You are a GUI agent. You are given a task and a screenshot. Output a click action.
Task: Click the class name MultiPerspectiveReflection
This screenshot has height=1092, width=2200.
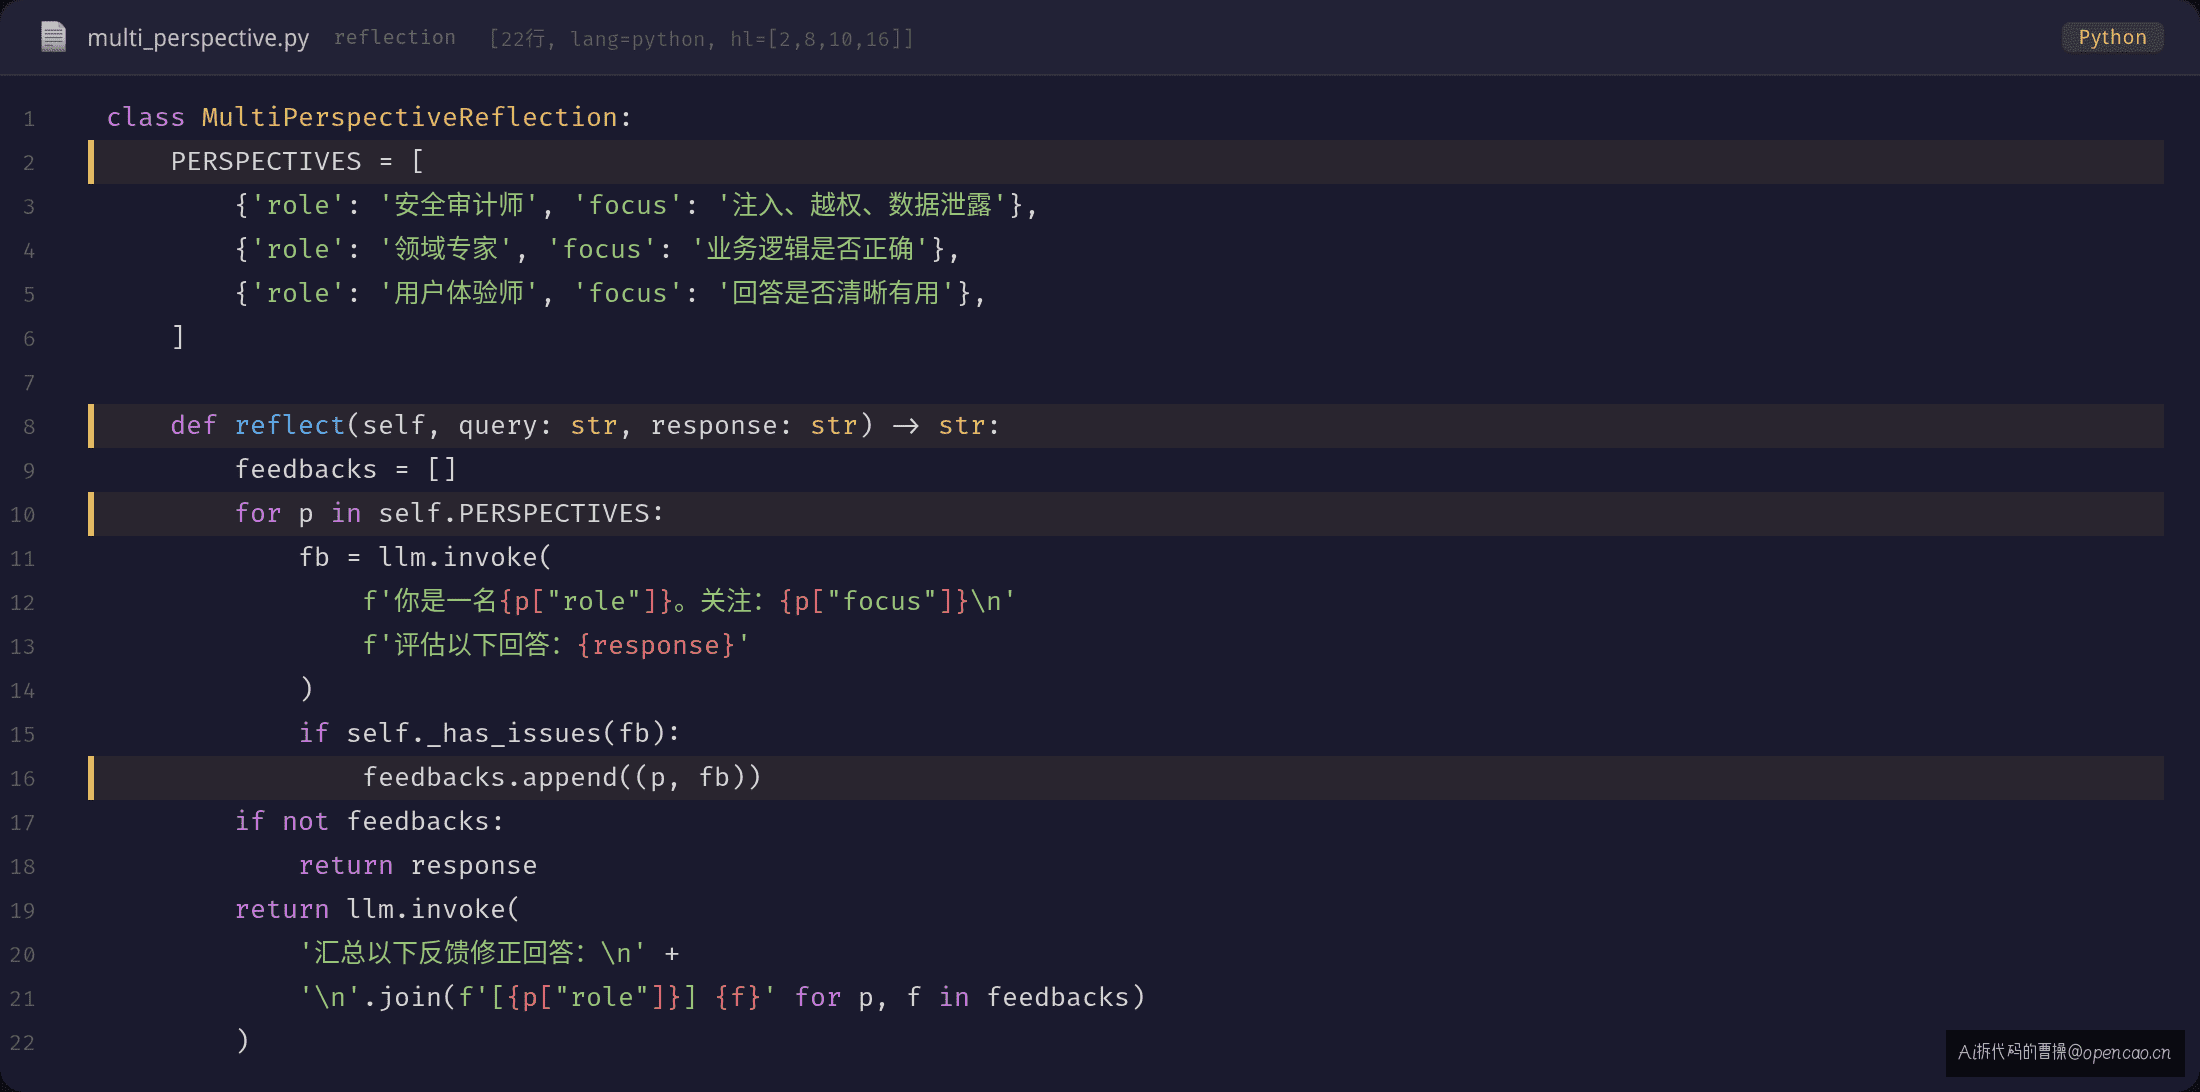coord(410,117)
